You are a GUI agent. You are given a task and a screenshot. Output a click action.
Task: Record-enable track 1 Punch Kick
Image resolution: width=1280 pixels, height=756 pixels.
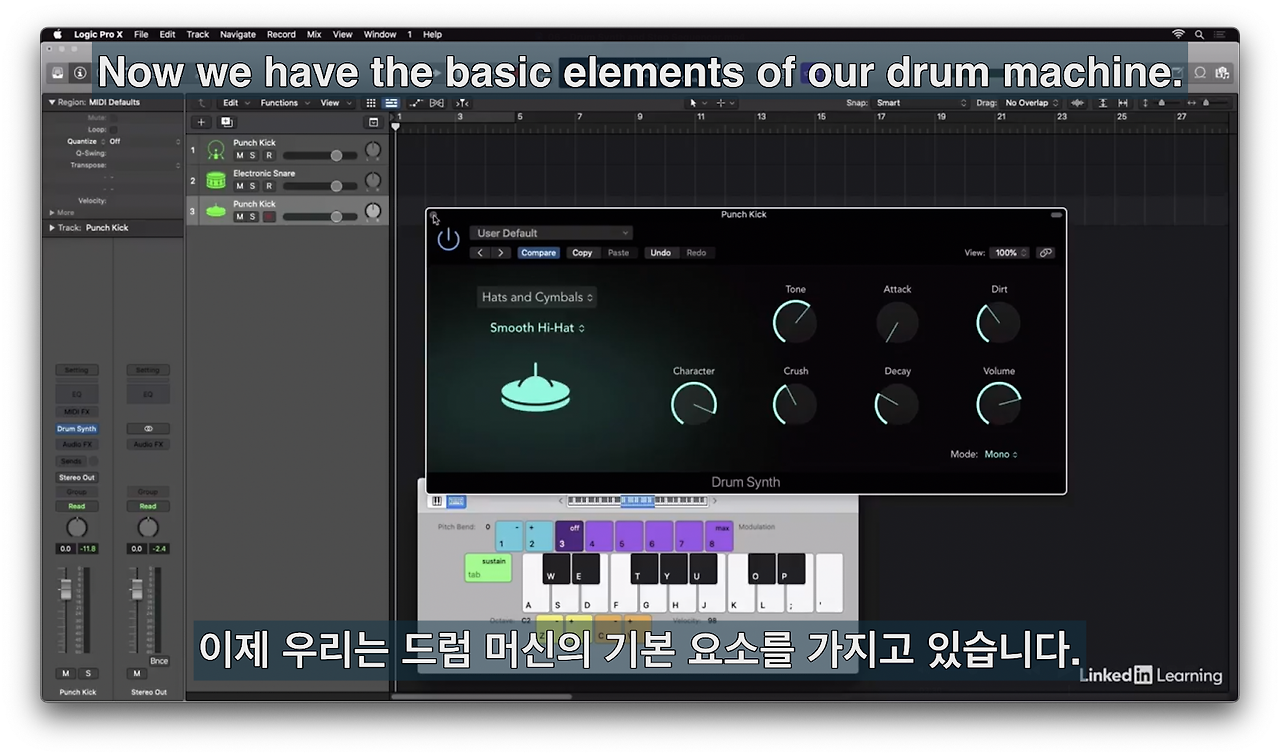(x=268, y=155)
